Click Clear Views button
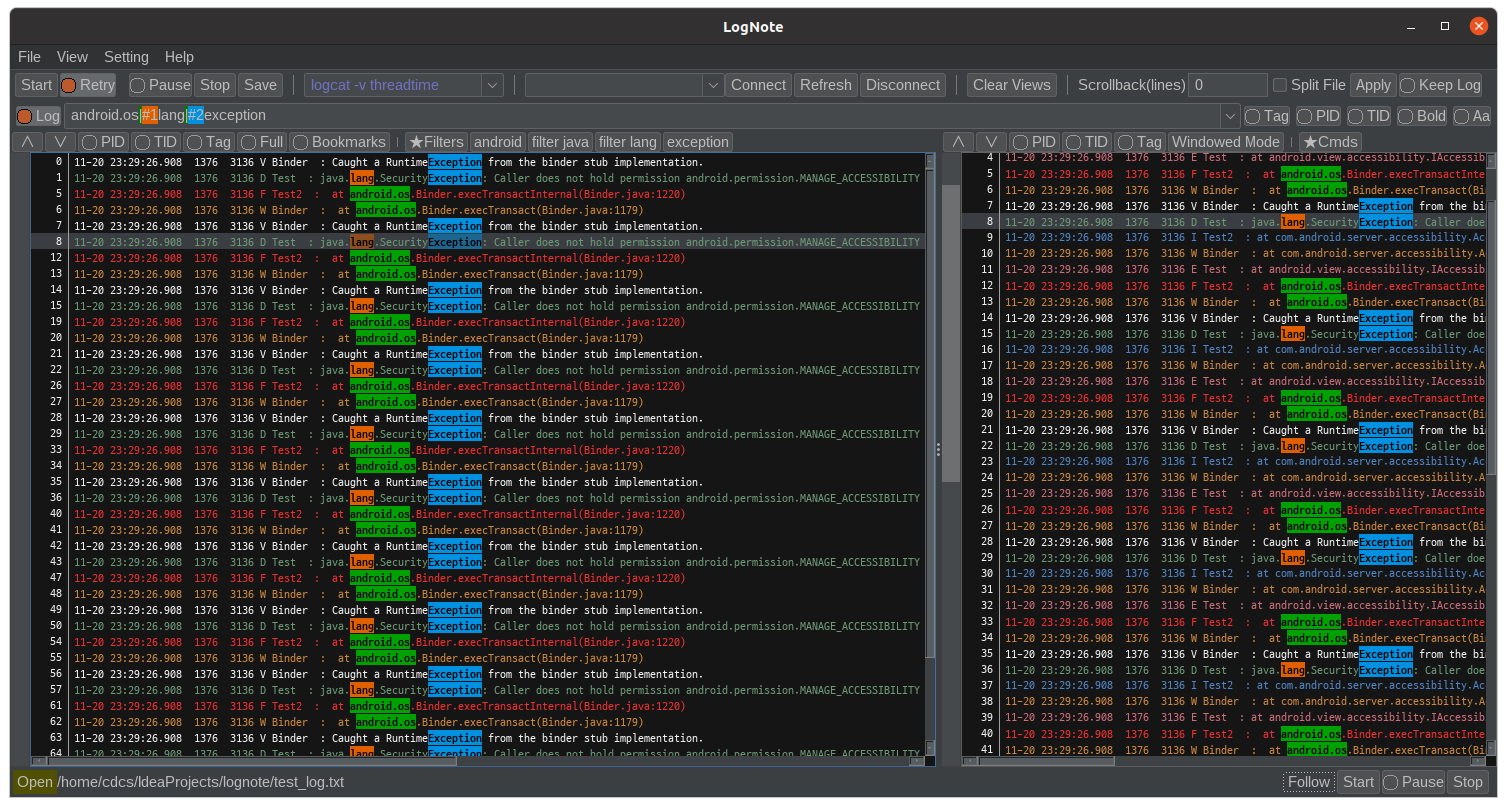Screen dimensions: 1507x807 (x=1012, y=85)
